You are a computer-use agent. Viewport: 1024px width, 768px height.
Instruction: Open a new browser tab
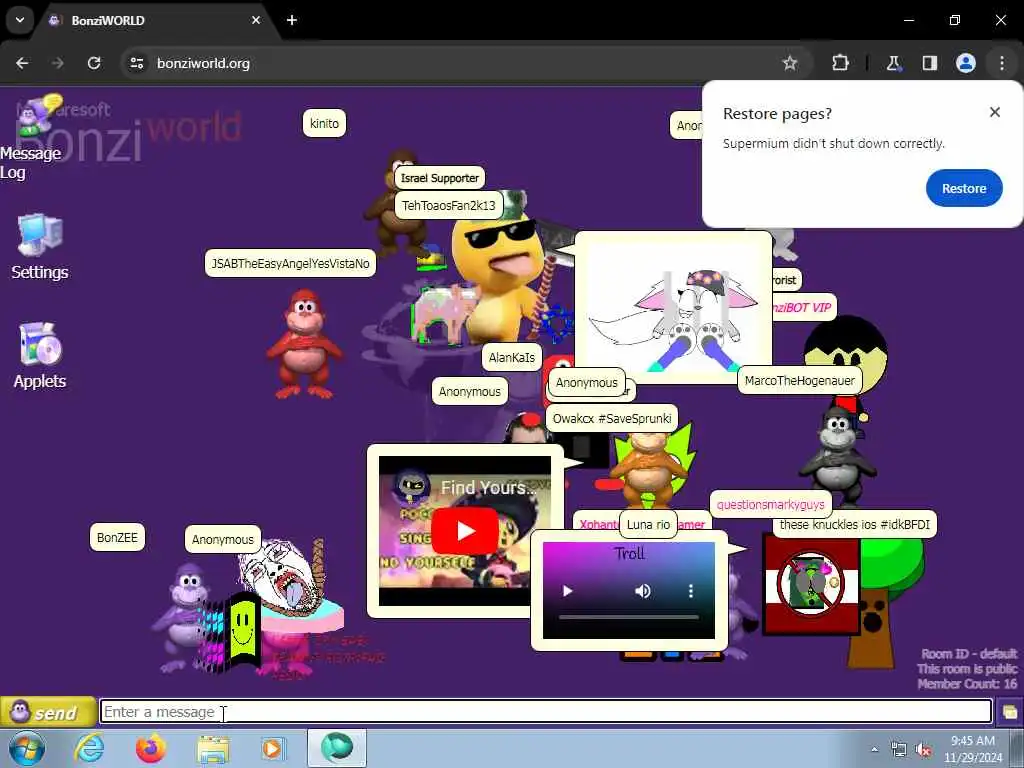tap(292, 20)
